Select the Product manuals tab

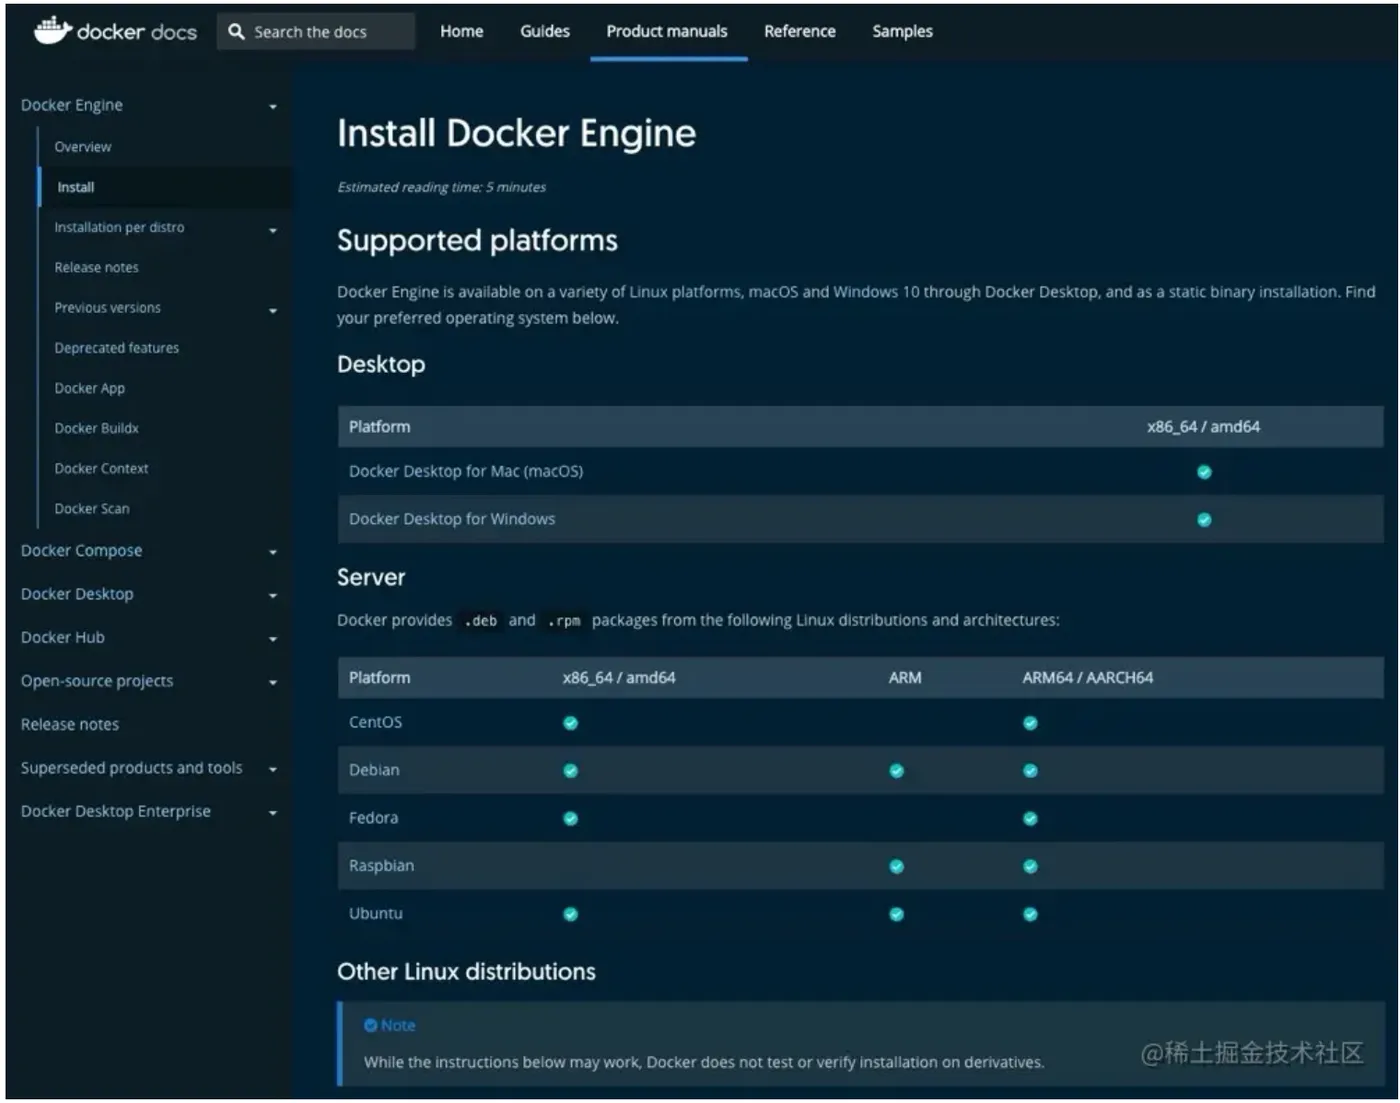click(x=667, y=31)
